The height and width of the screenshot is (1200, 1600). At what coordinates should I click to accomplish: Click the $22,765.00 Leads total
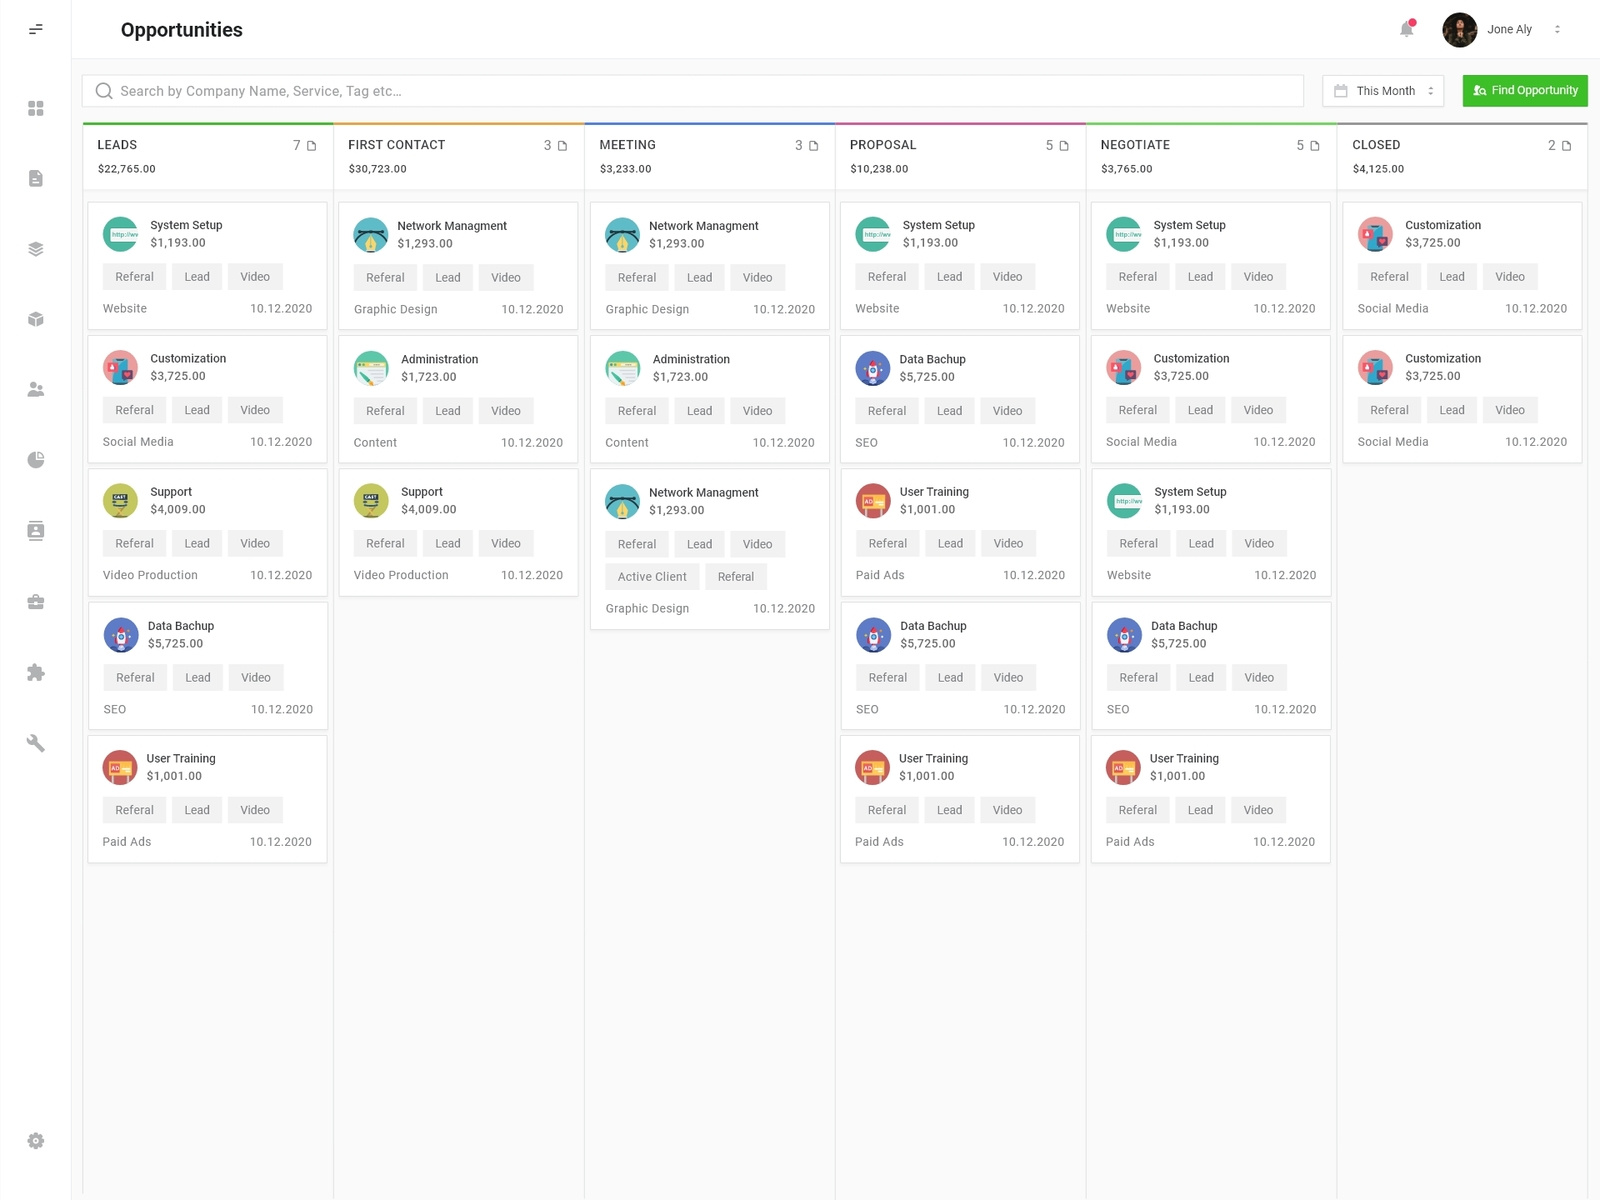point(127,169)
